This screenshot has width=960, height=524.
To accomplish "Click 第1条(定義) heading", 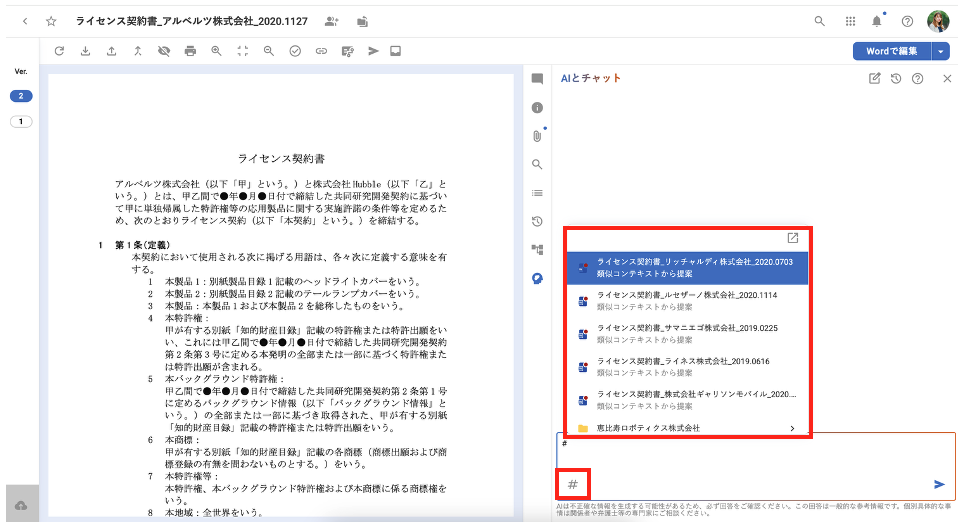I will (x=143, y=245).
